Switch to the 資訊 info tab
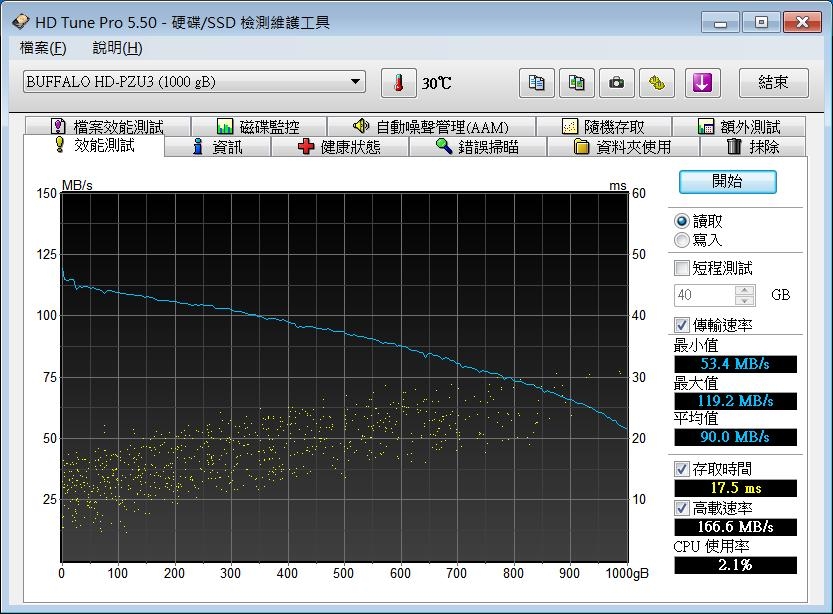 point(218,147)
